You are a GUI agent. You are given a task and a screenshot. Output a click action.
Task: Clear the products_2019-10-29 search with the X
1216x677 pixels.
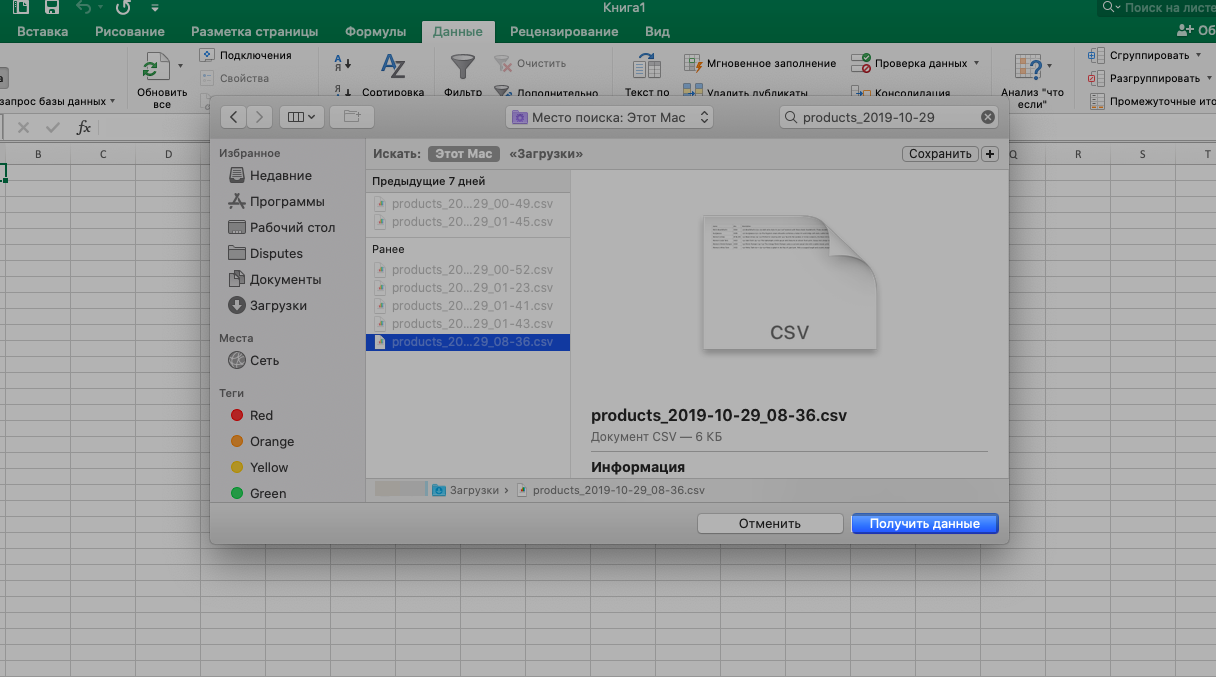tap(988, 117)
